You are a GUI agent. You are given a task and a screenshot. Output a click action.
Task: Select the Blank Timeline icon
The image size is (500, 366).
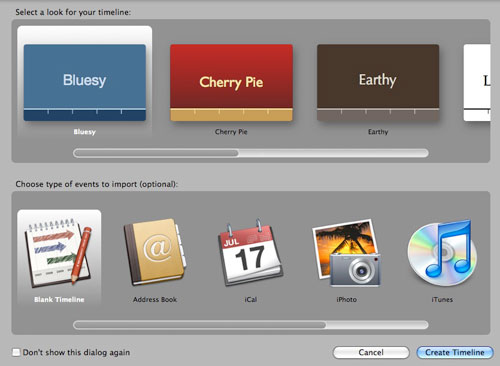[58, 253]
